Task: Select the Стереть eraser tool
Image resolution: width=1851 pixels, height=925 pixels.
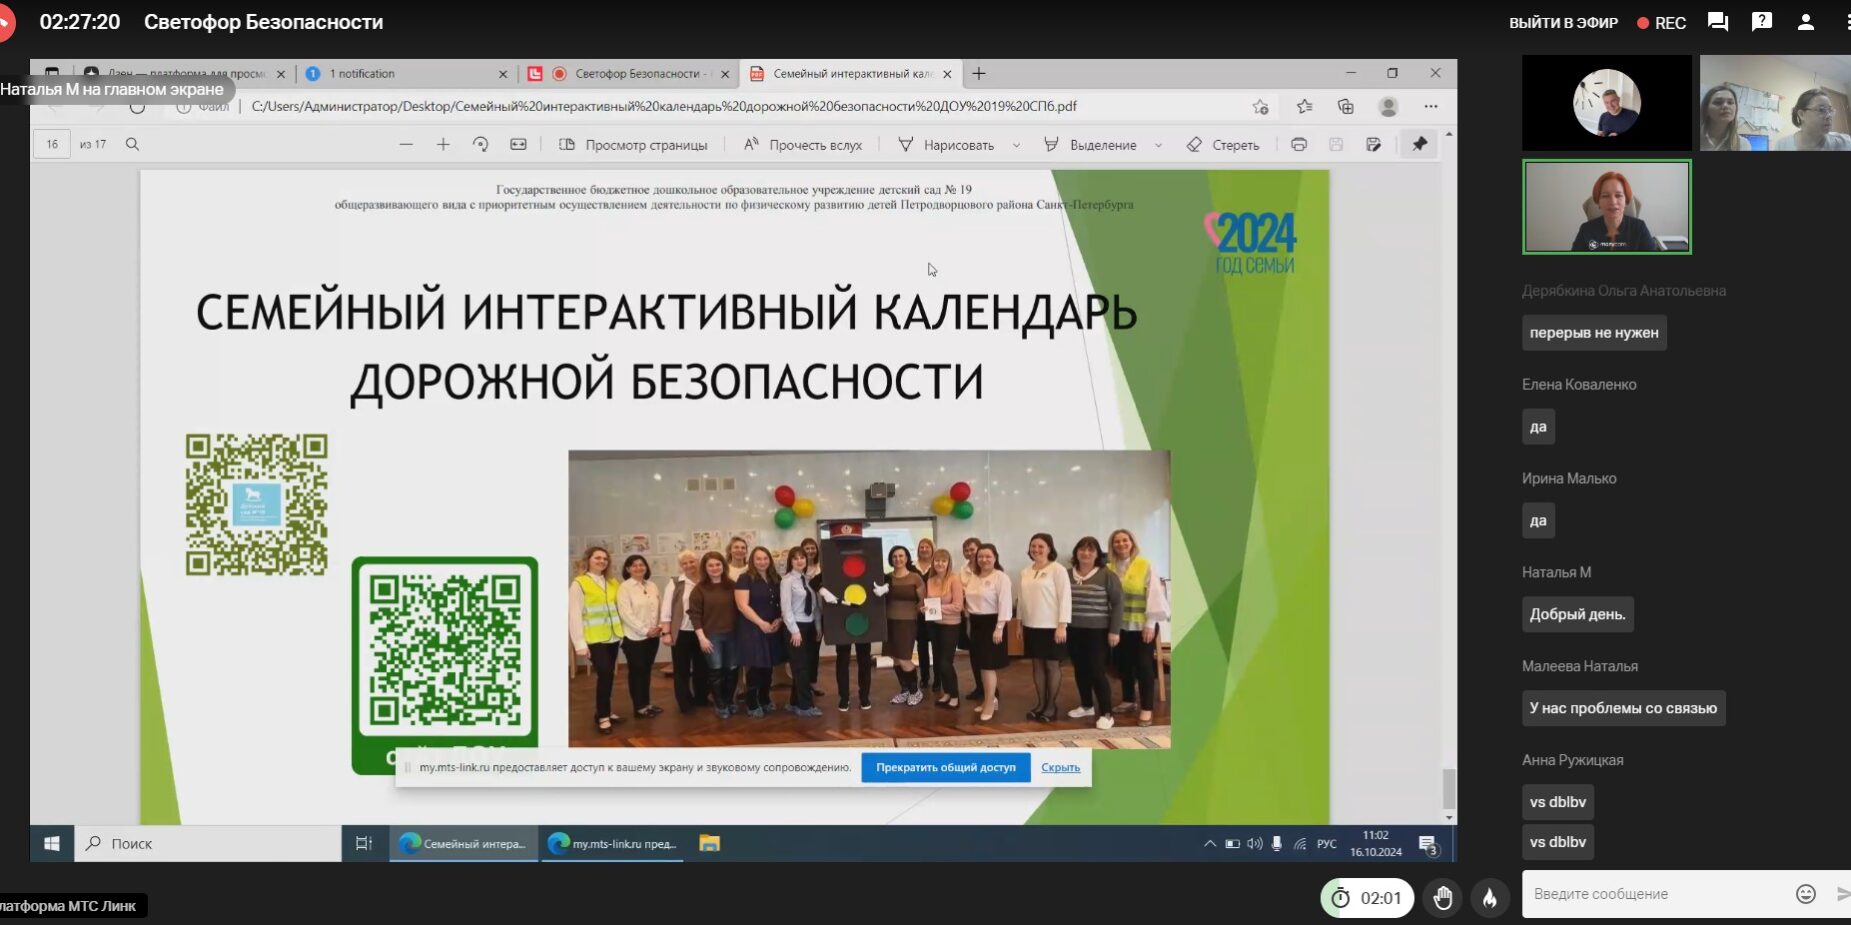Action: point(1223,145)
